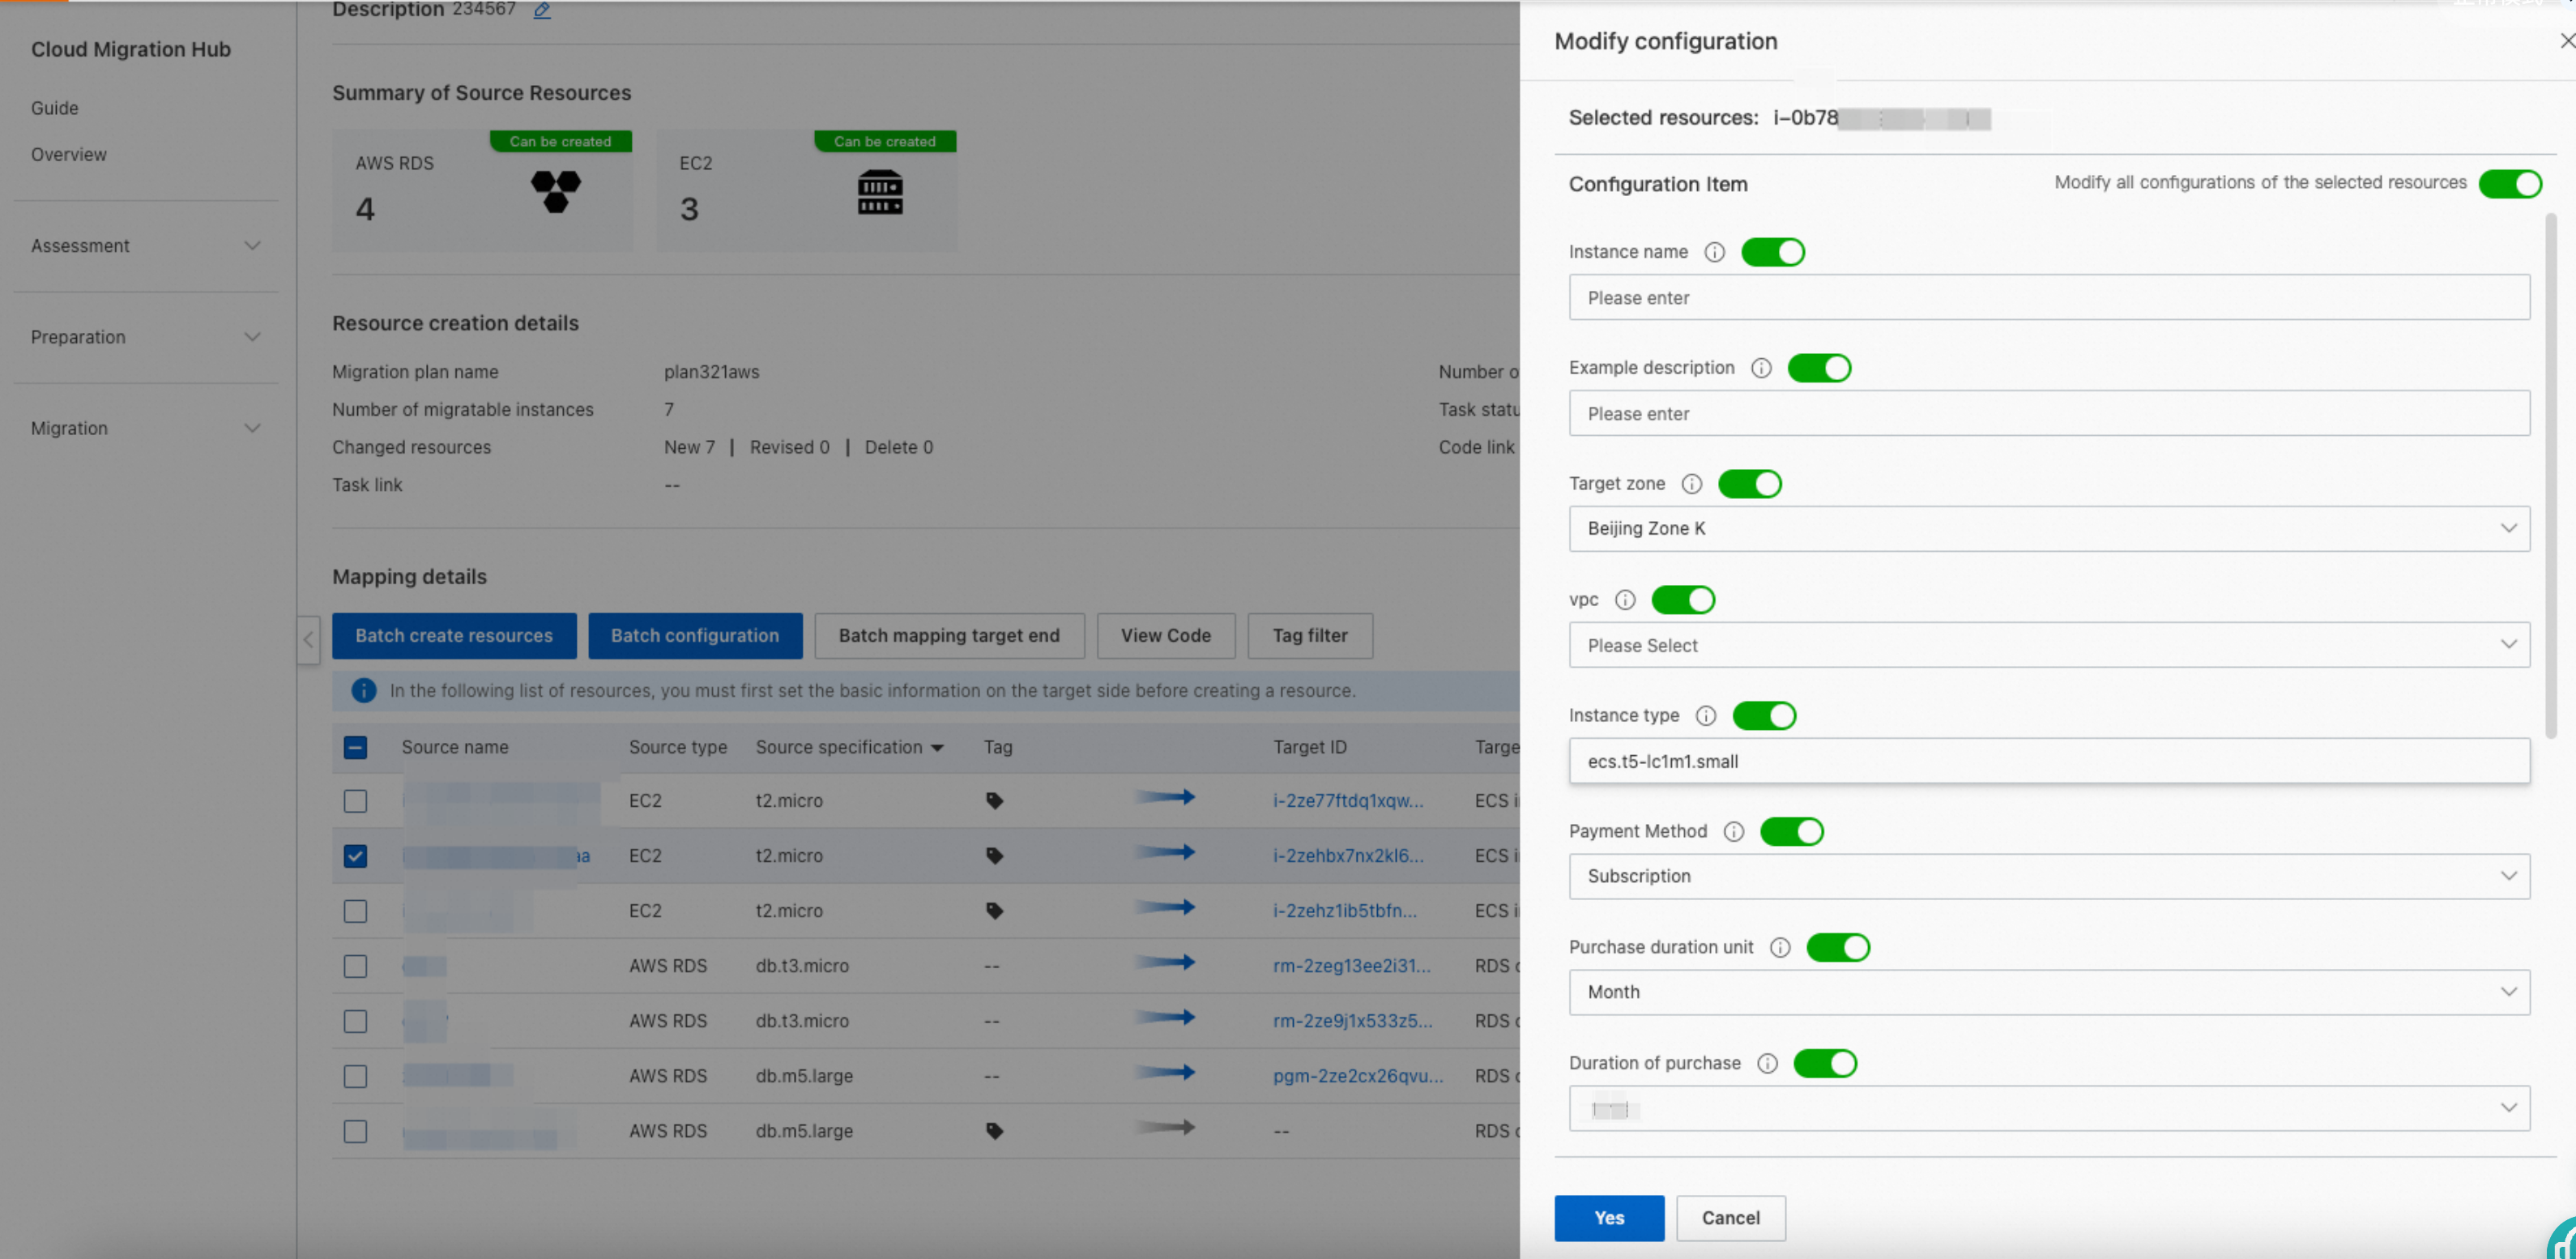This screenshot has width=2576, height=1259.
Task: Click the AWS RDS hexagon cluster icon
Action: [556, 191]
